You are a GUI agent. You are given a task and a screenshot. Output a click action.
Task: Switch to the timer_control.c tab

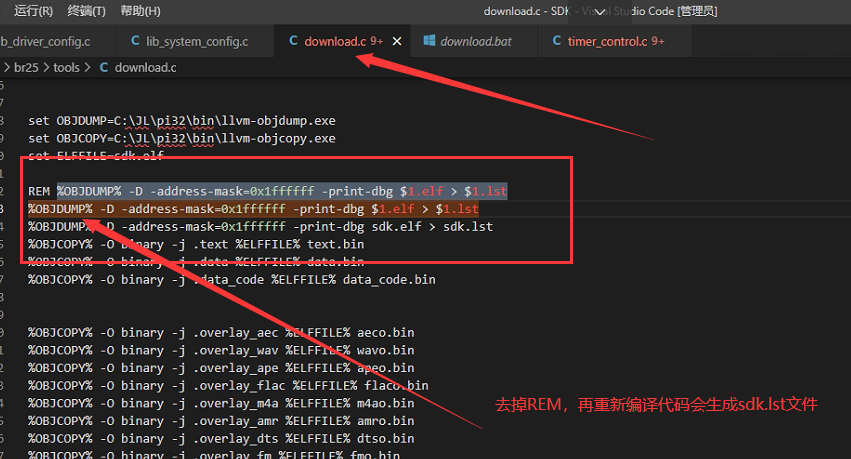(x=615, y=41)
